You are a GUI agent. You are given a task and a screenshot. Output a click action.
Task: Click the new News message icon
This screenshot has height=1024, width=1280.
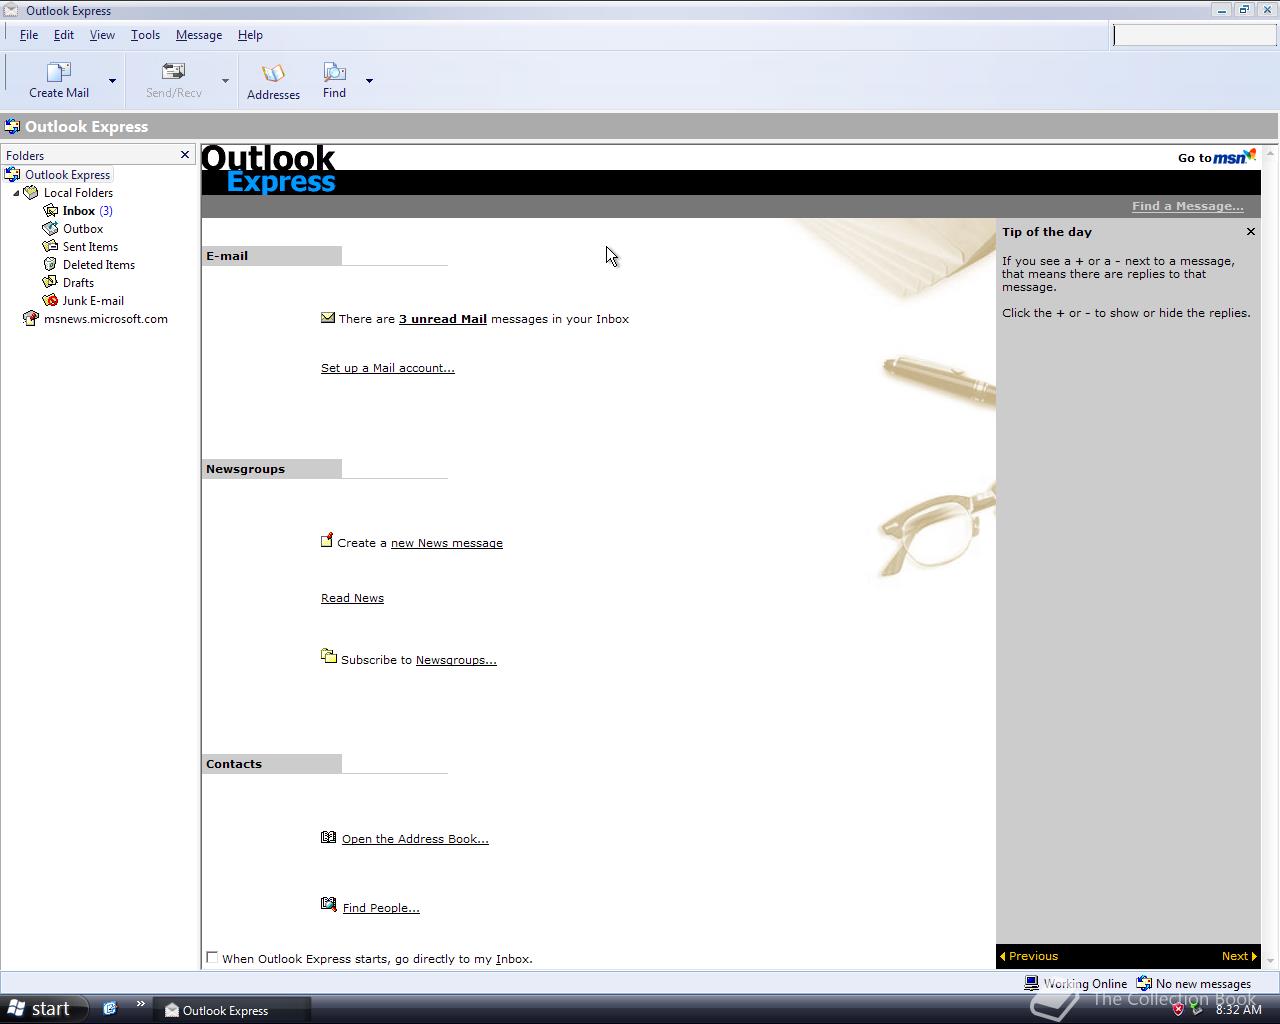(x=327, y=541)
